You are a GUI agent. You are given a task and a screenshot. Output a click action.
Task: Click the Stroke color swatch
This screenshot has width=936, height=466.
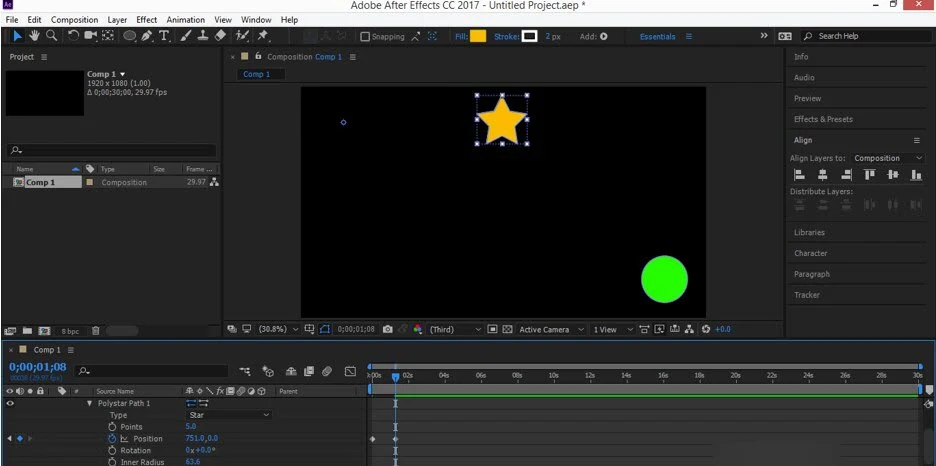coord(529,36)
